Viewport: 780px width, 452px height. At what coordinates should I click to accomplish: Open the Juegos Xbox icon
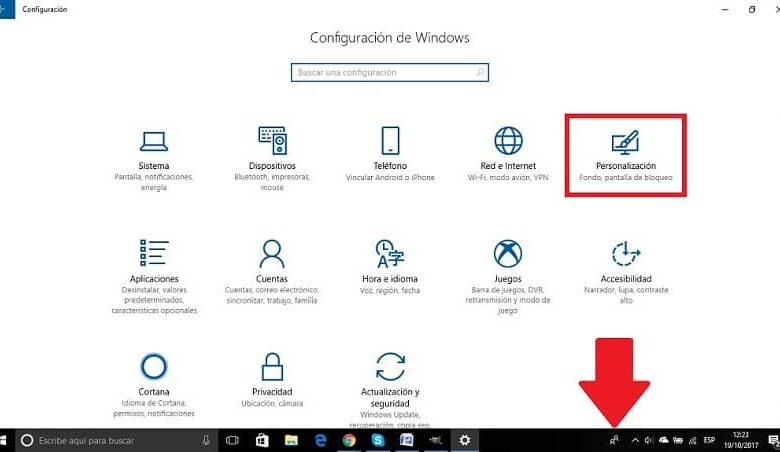[508, 254]
